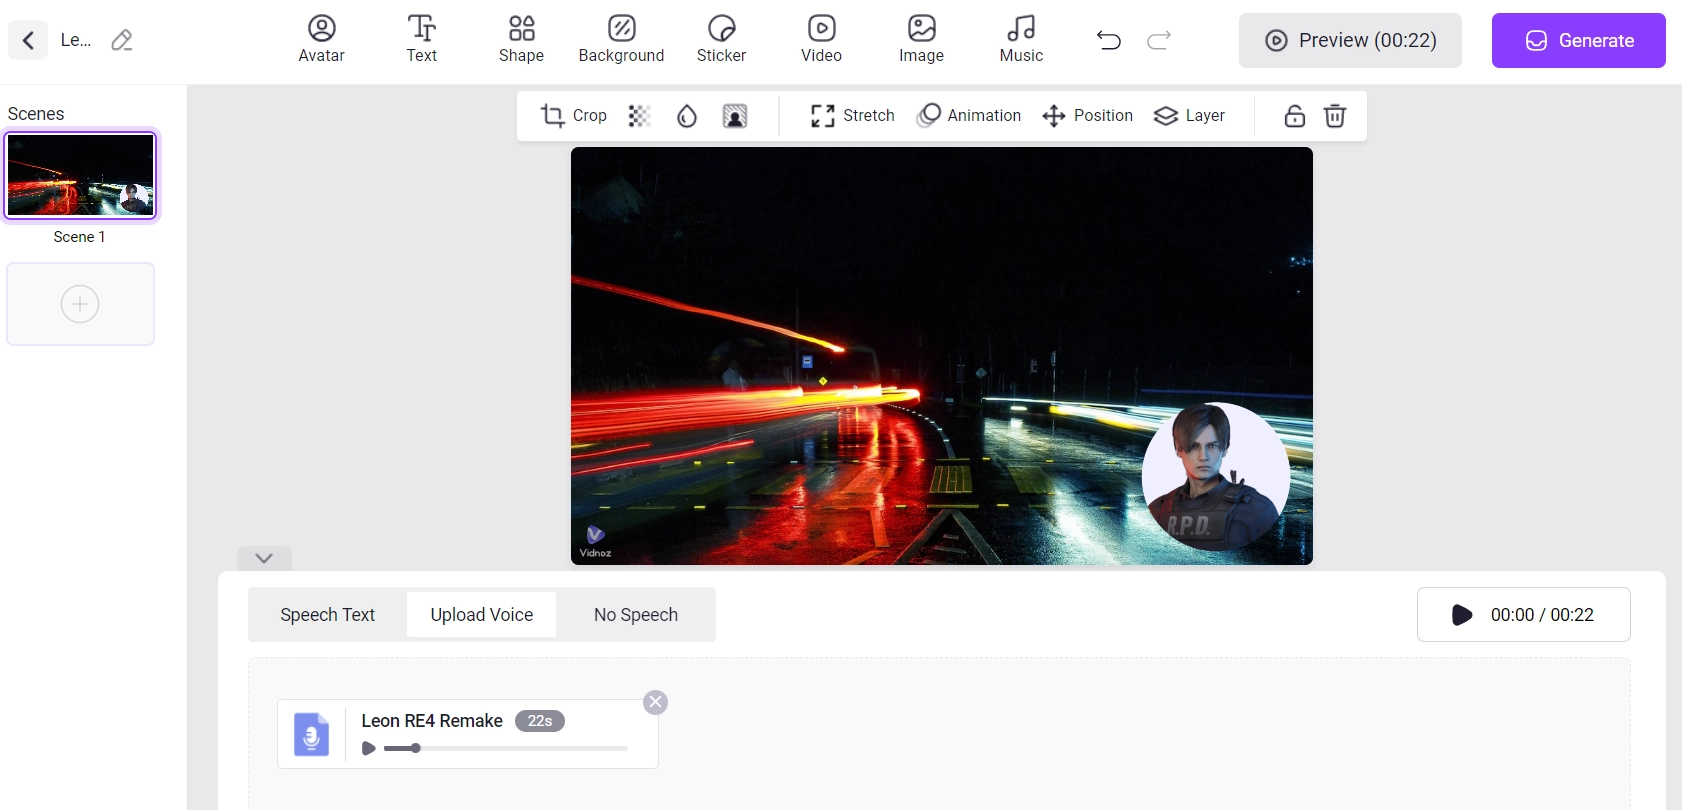1682x810 pixels.
Task: Delete element with trash icon
Action: (1335, 116)
